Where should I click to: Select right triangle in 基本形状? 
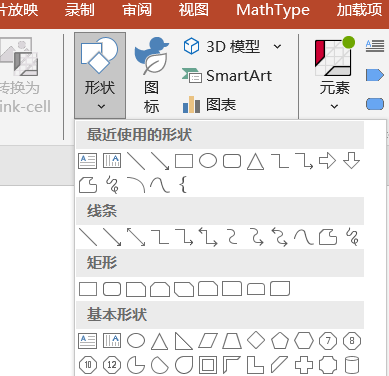coord(184,341)
